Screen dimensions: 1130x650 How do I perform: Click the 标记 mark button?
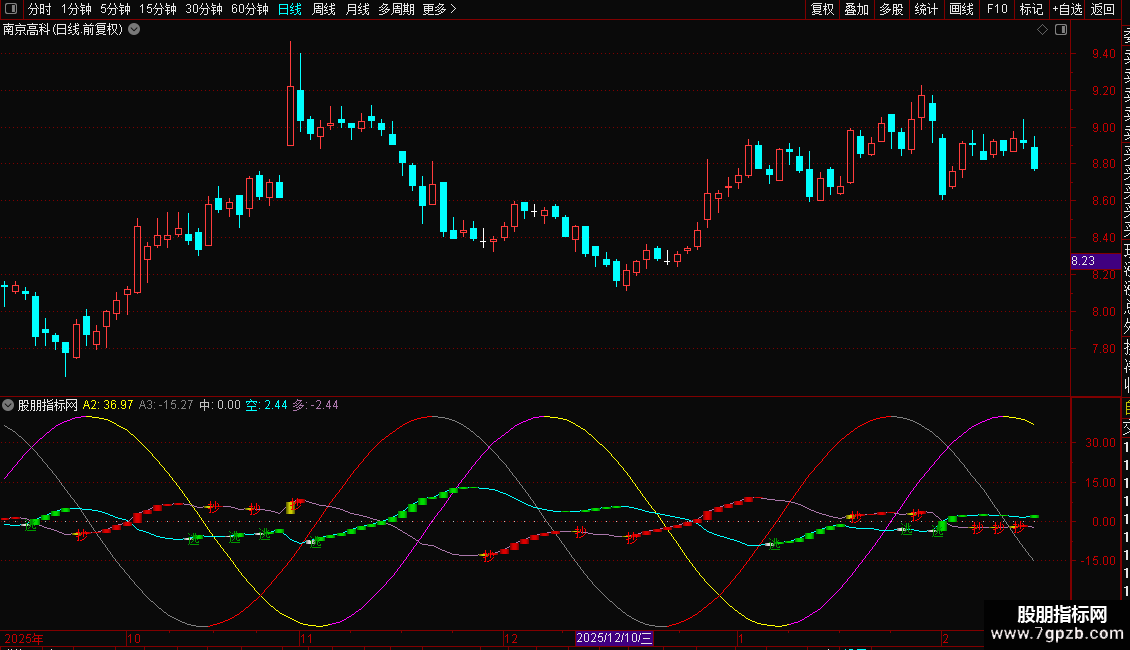pyautogui.click(x=1031, y=9)
